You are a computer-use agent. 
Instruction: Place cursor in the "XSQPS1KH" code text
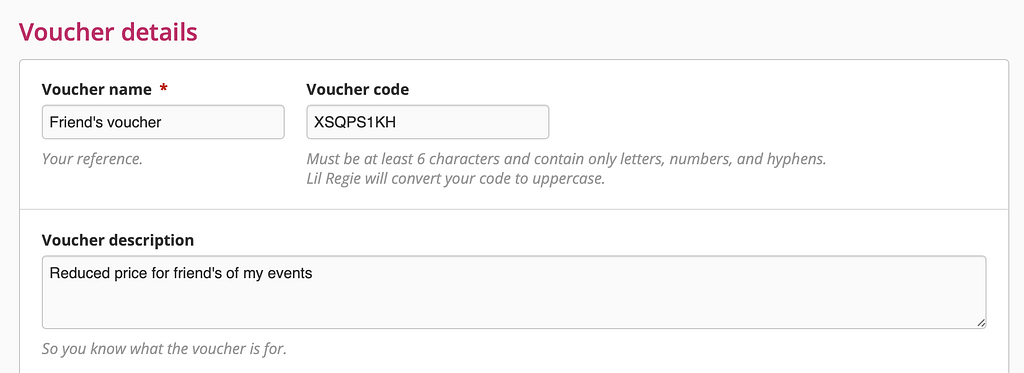(x=355, y=122)
